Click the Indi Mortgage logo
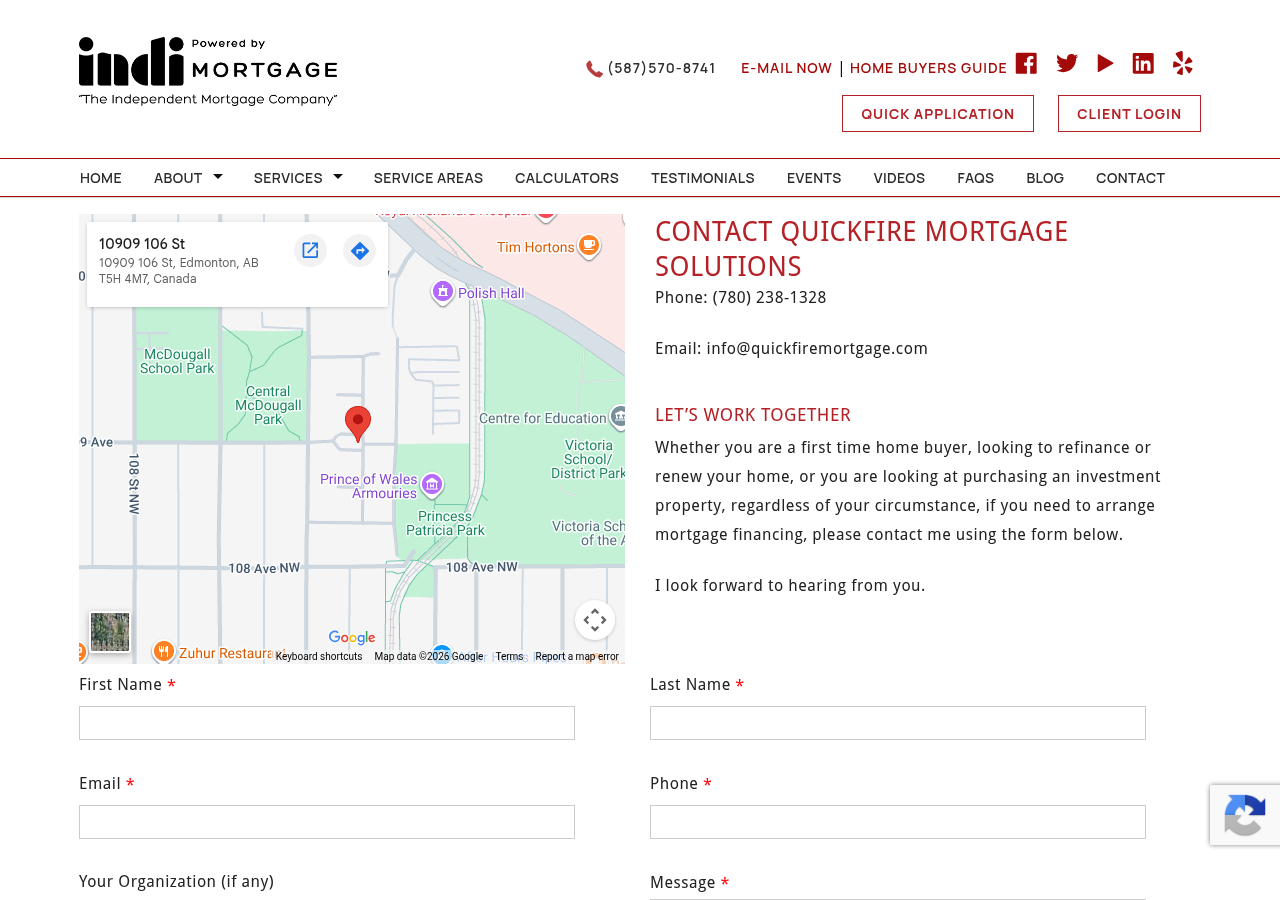The image size is (1280, 900). pyautogui.click(x=208, y=71)
